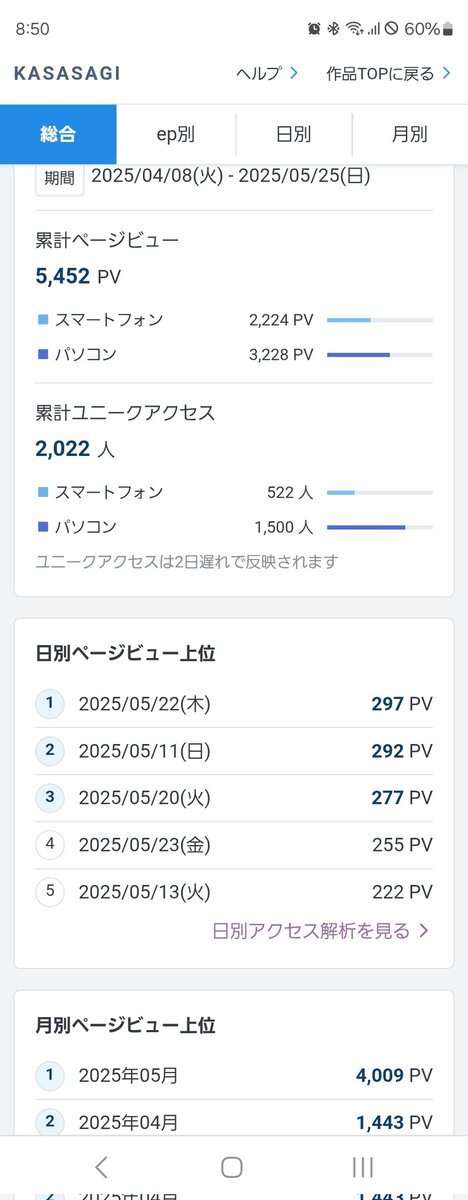Tap the Android home button icon
Image resolution: width=468 pixels, height=1200 pixels.
click(232, 1167)
